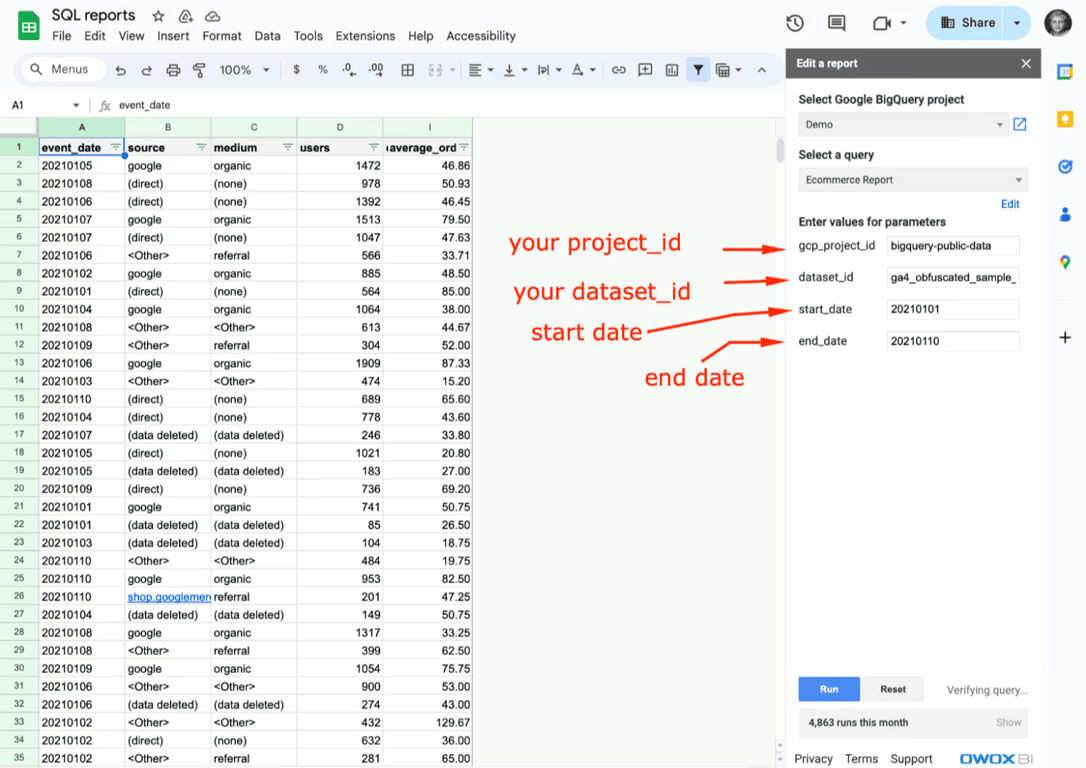This screenshot has height=768, width=1086.
Task: Click the Edit query link
Action: point(1010,204)
